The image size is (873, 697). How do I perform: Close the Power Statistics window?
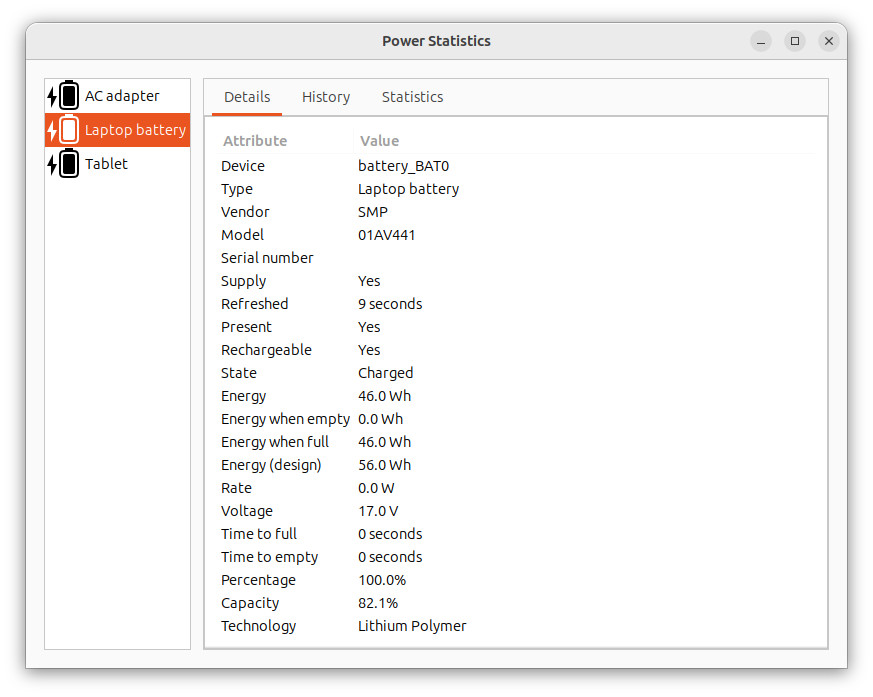tap(828, 41)
